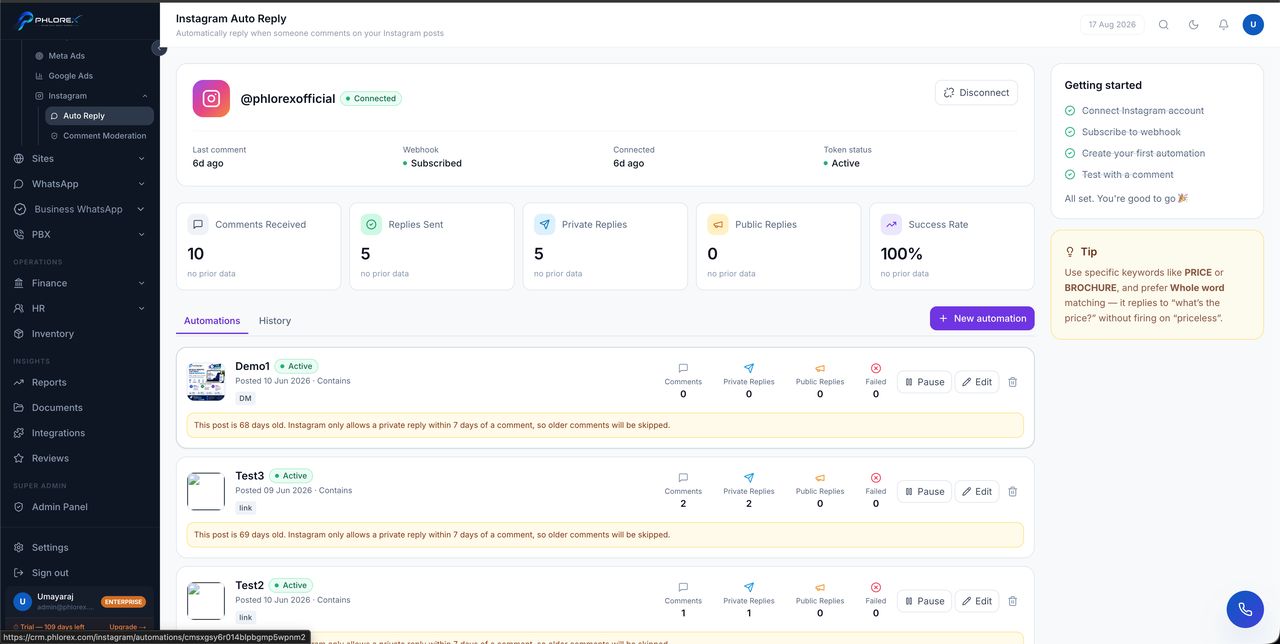Click the Demo1 Failed count icon
The width and height of the screenshot is (1280, 644).
tap(876, 368)
